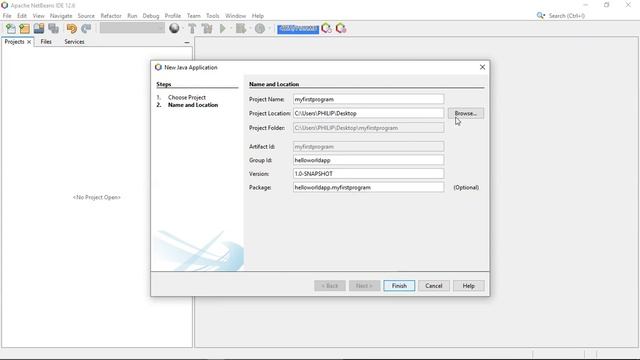Click the New Project toolbar icon
640x360 pixels.
click(x=24, y=28)
